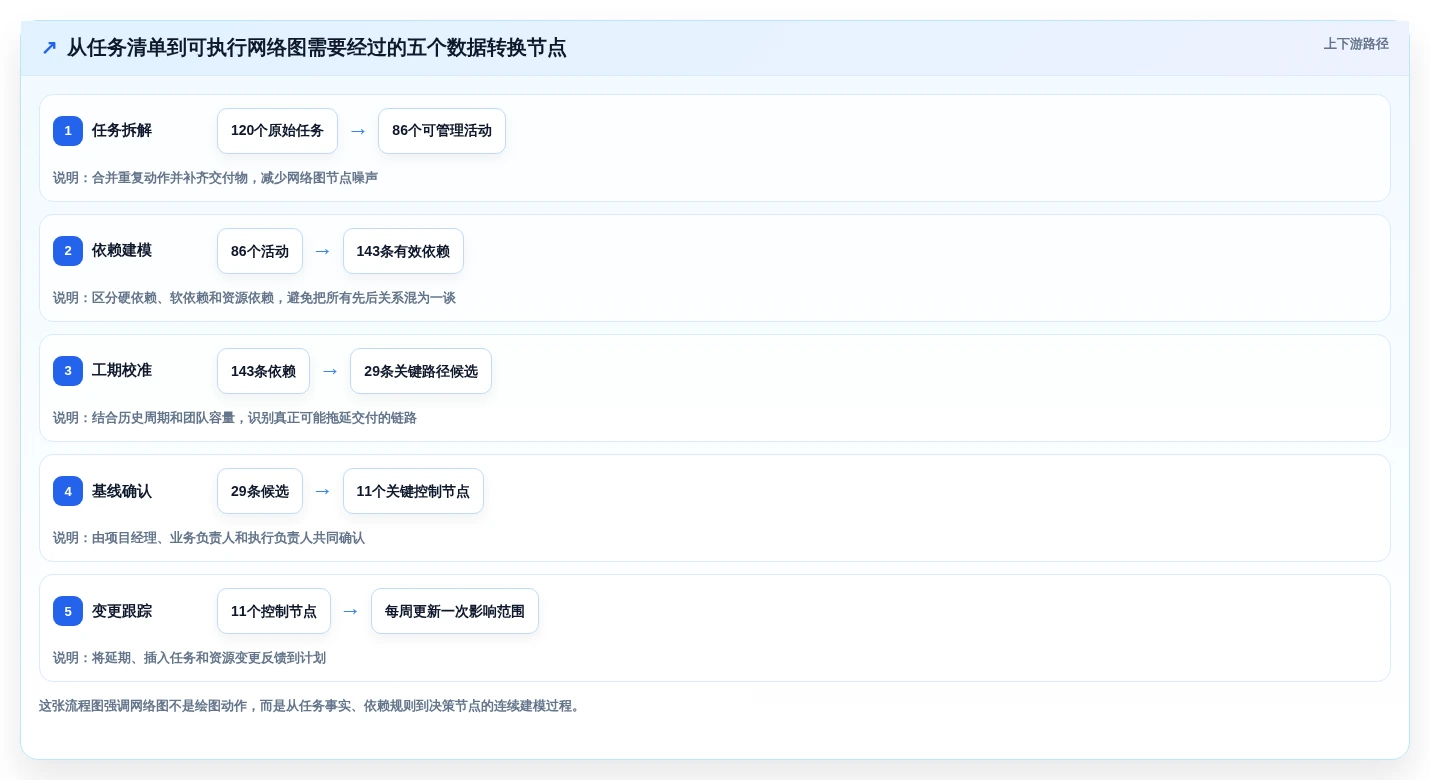
Task: Click the 每周更新一次影响范围 chip
Action: click(455, 611)
